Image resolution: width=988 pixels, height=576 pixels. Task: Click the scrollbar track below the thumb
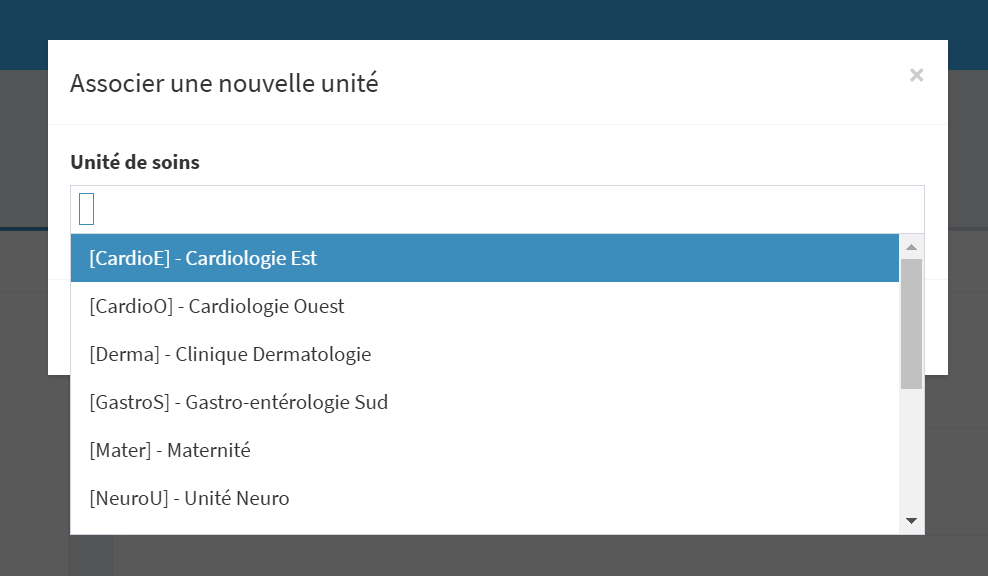pos(911,449)
